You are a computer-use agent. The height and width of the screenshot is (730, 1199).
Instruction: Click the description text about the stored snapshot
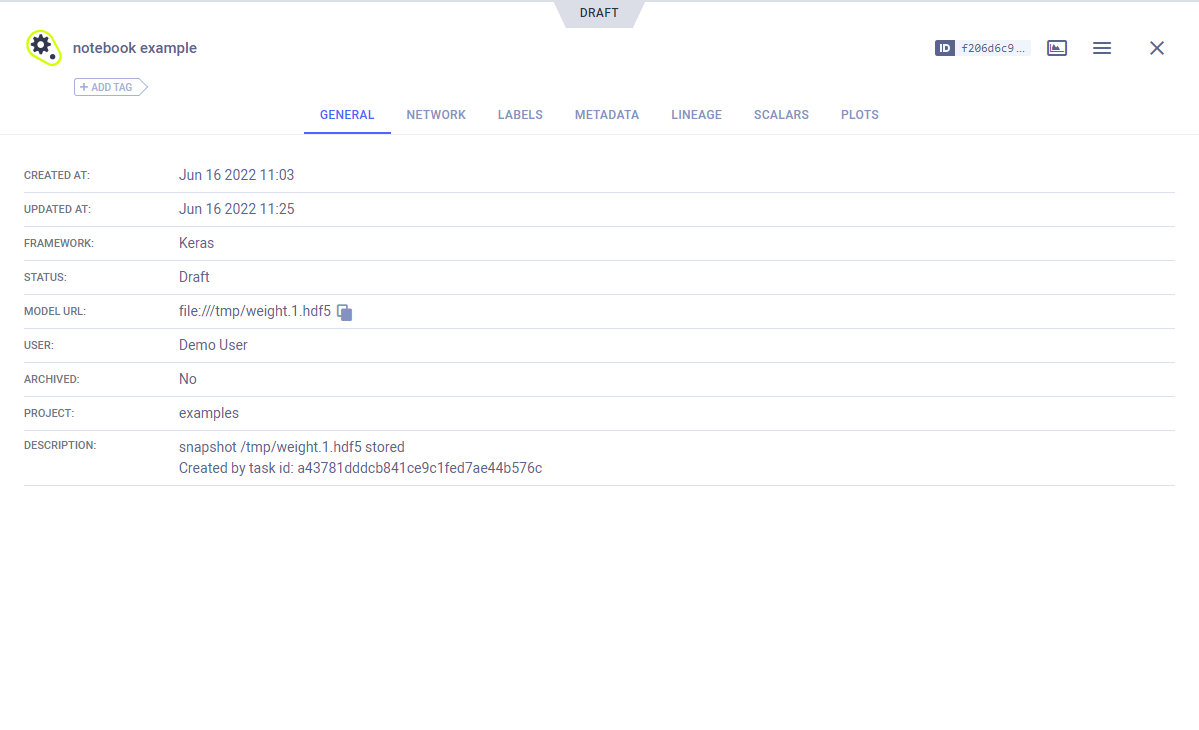click(292, 447)
